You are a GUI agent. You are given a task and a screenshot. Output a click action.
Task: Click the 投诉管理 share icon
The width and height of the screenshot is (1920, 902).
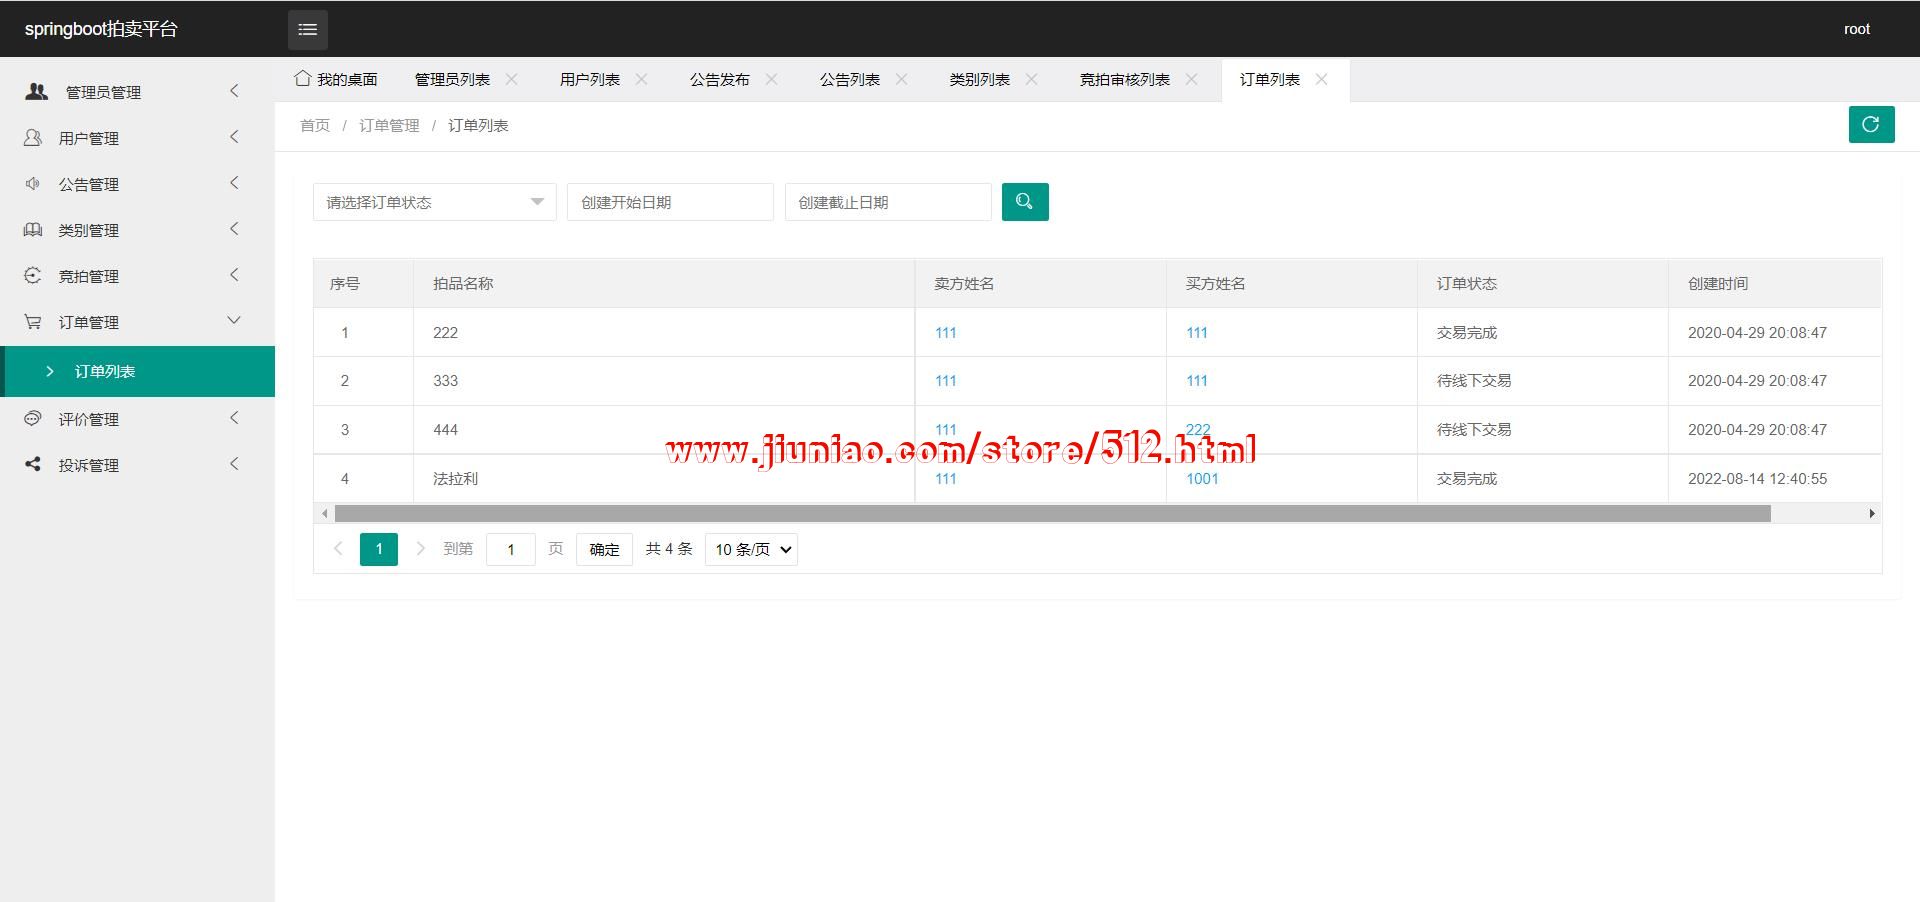(x=33, y=465)
